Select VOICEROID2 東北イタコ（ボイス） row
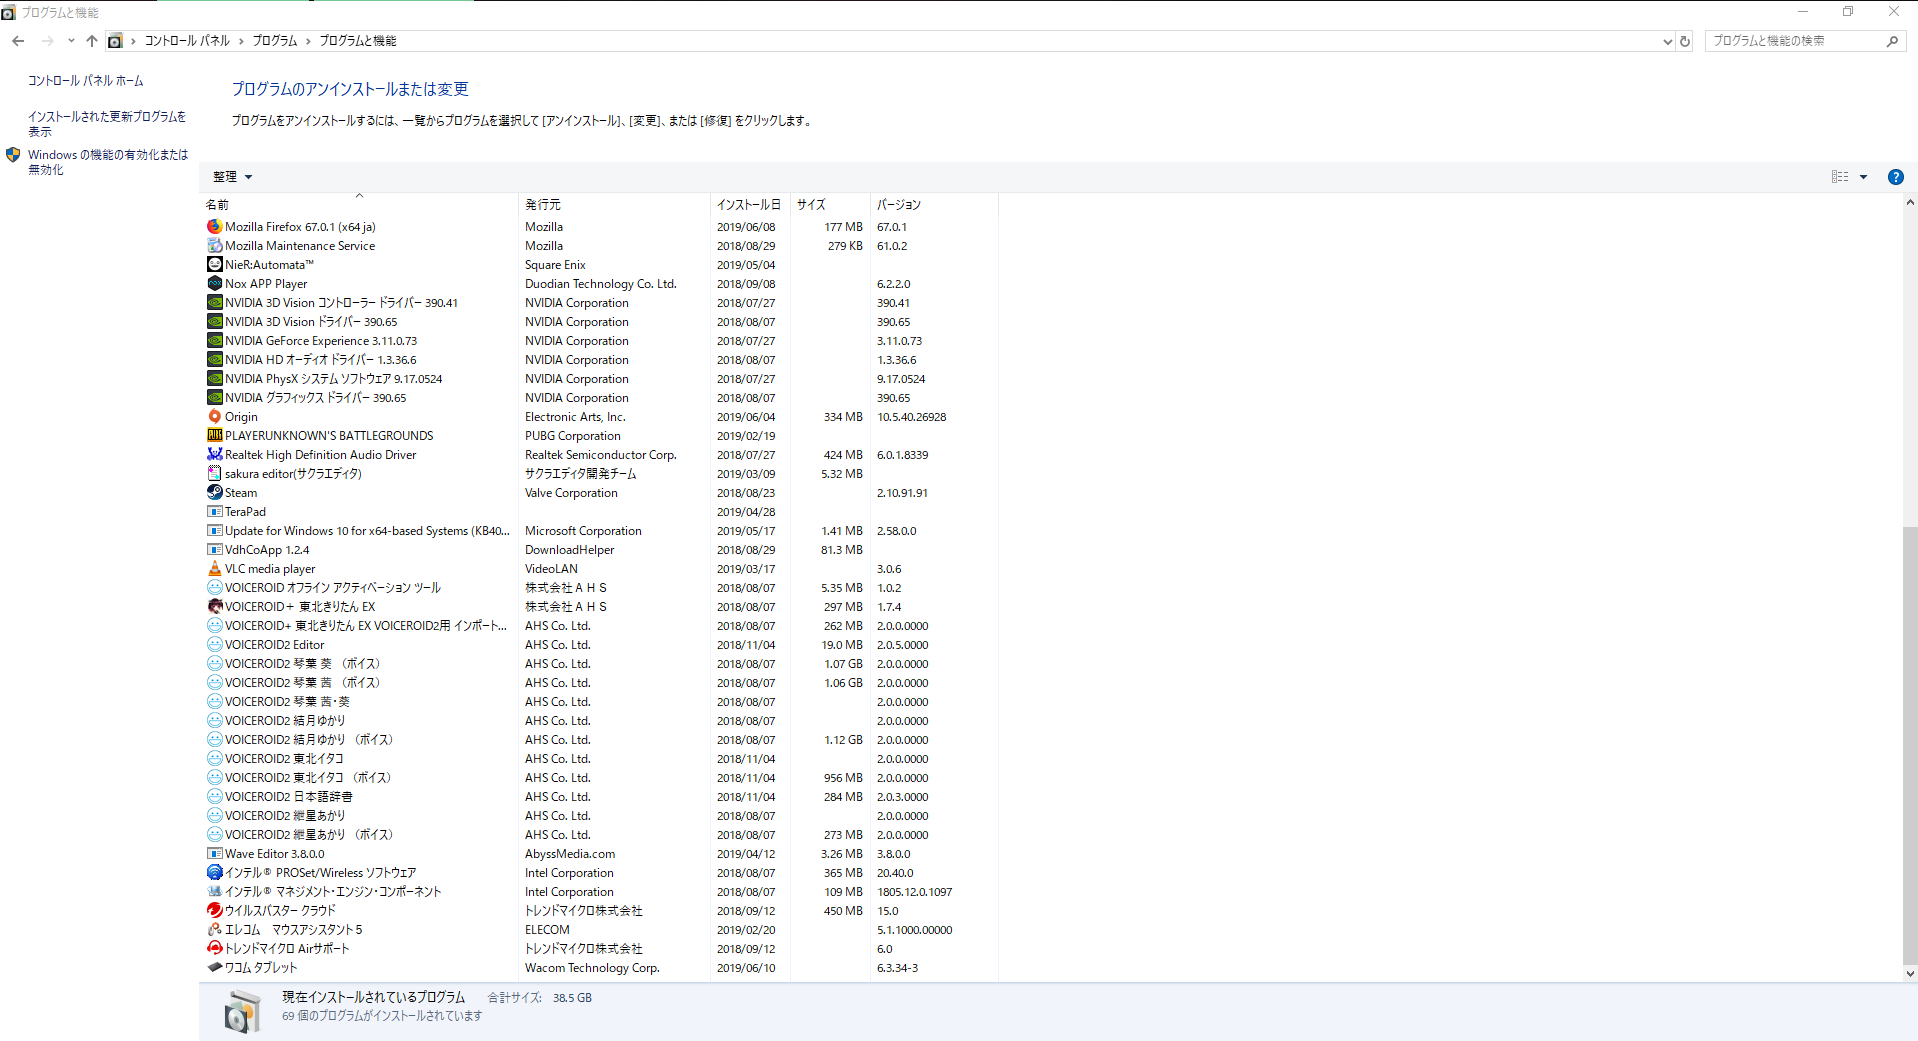The image size is (1918, 1041). (600, 778)
